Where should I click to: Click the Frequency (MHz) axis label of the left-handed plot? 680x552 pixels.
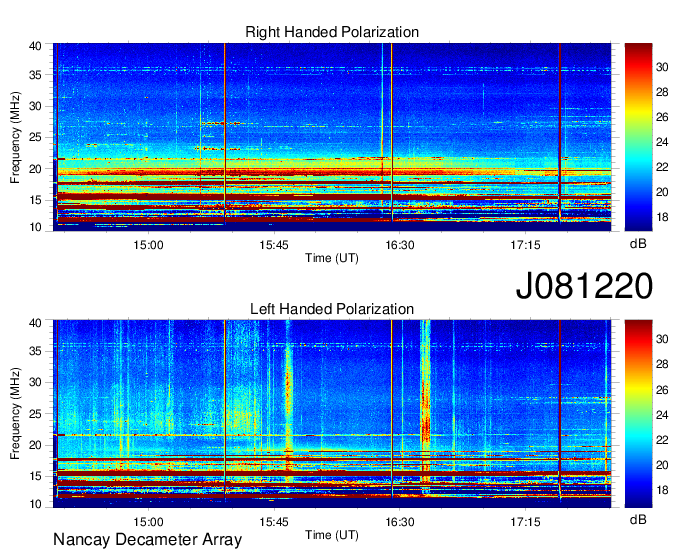(x=15, y=414)
